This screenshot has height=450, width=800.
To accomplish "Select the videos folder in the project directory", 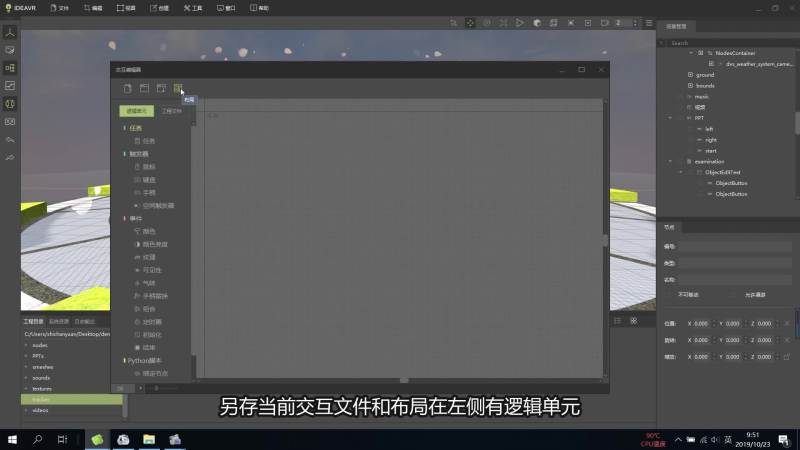I will pyautogui.click(x=40, y=410).
